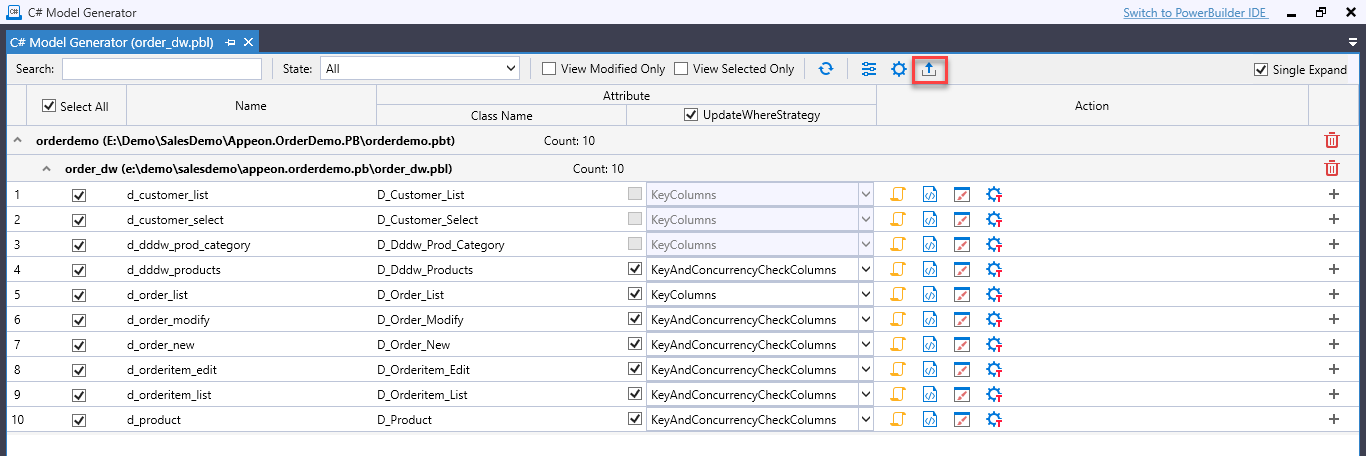Toggle the Select All checkbox

coord(49,106)
